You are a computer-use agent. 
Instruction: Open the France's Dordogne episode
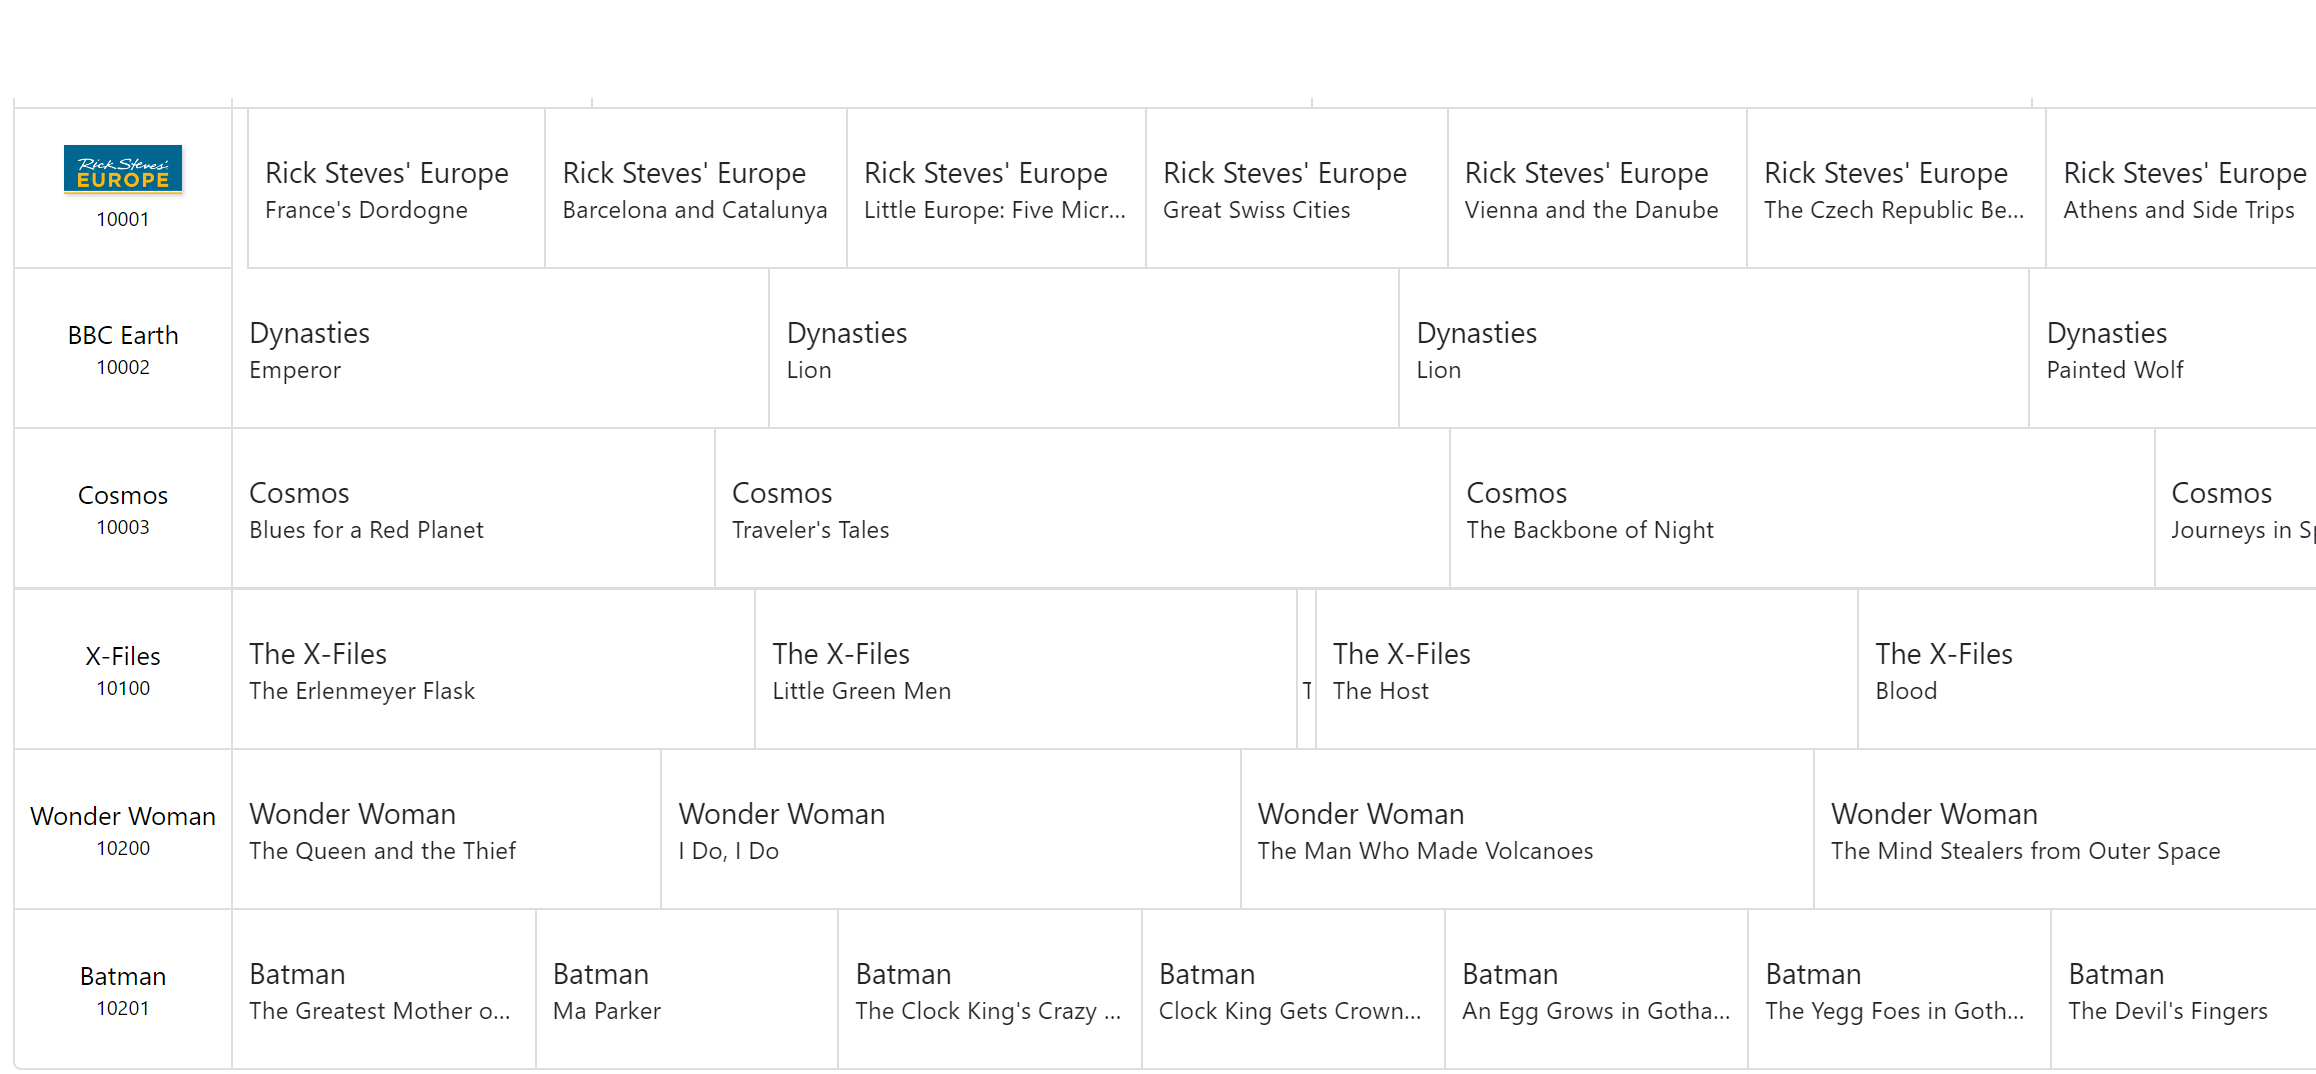[395, 189]
